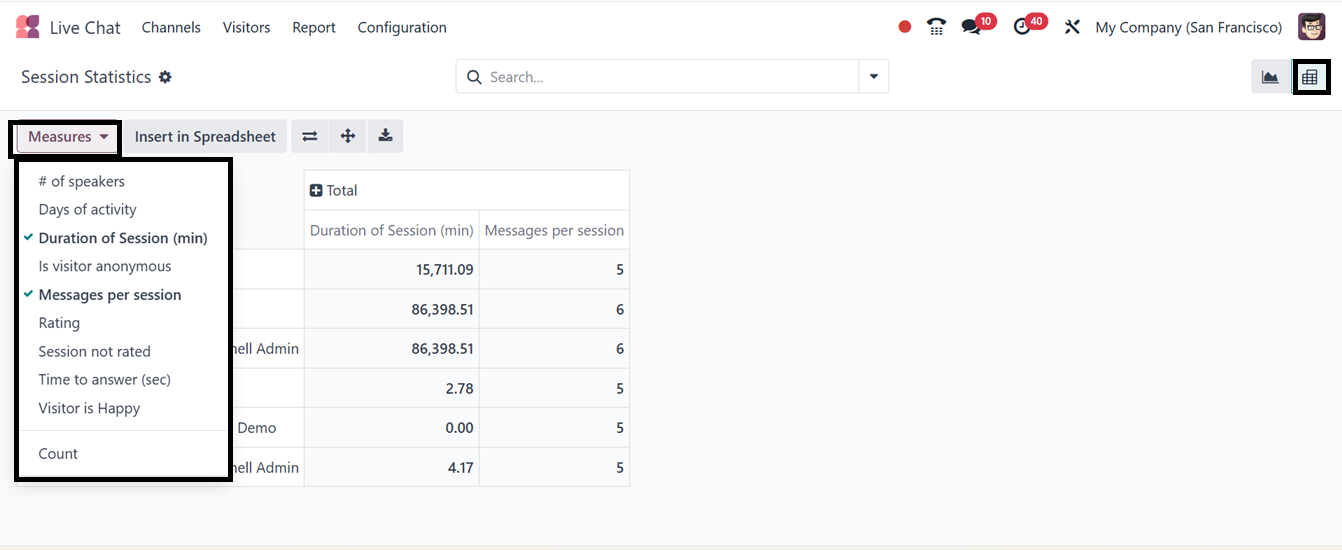Open the activities clock icon
1342x550 pixels.
pyautogui.click(x=1022, y=27)
